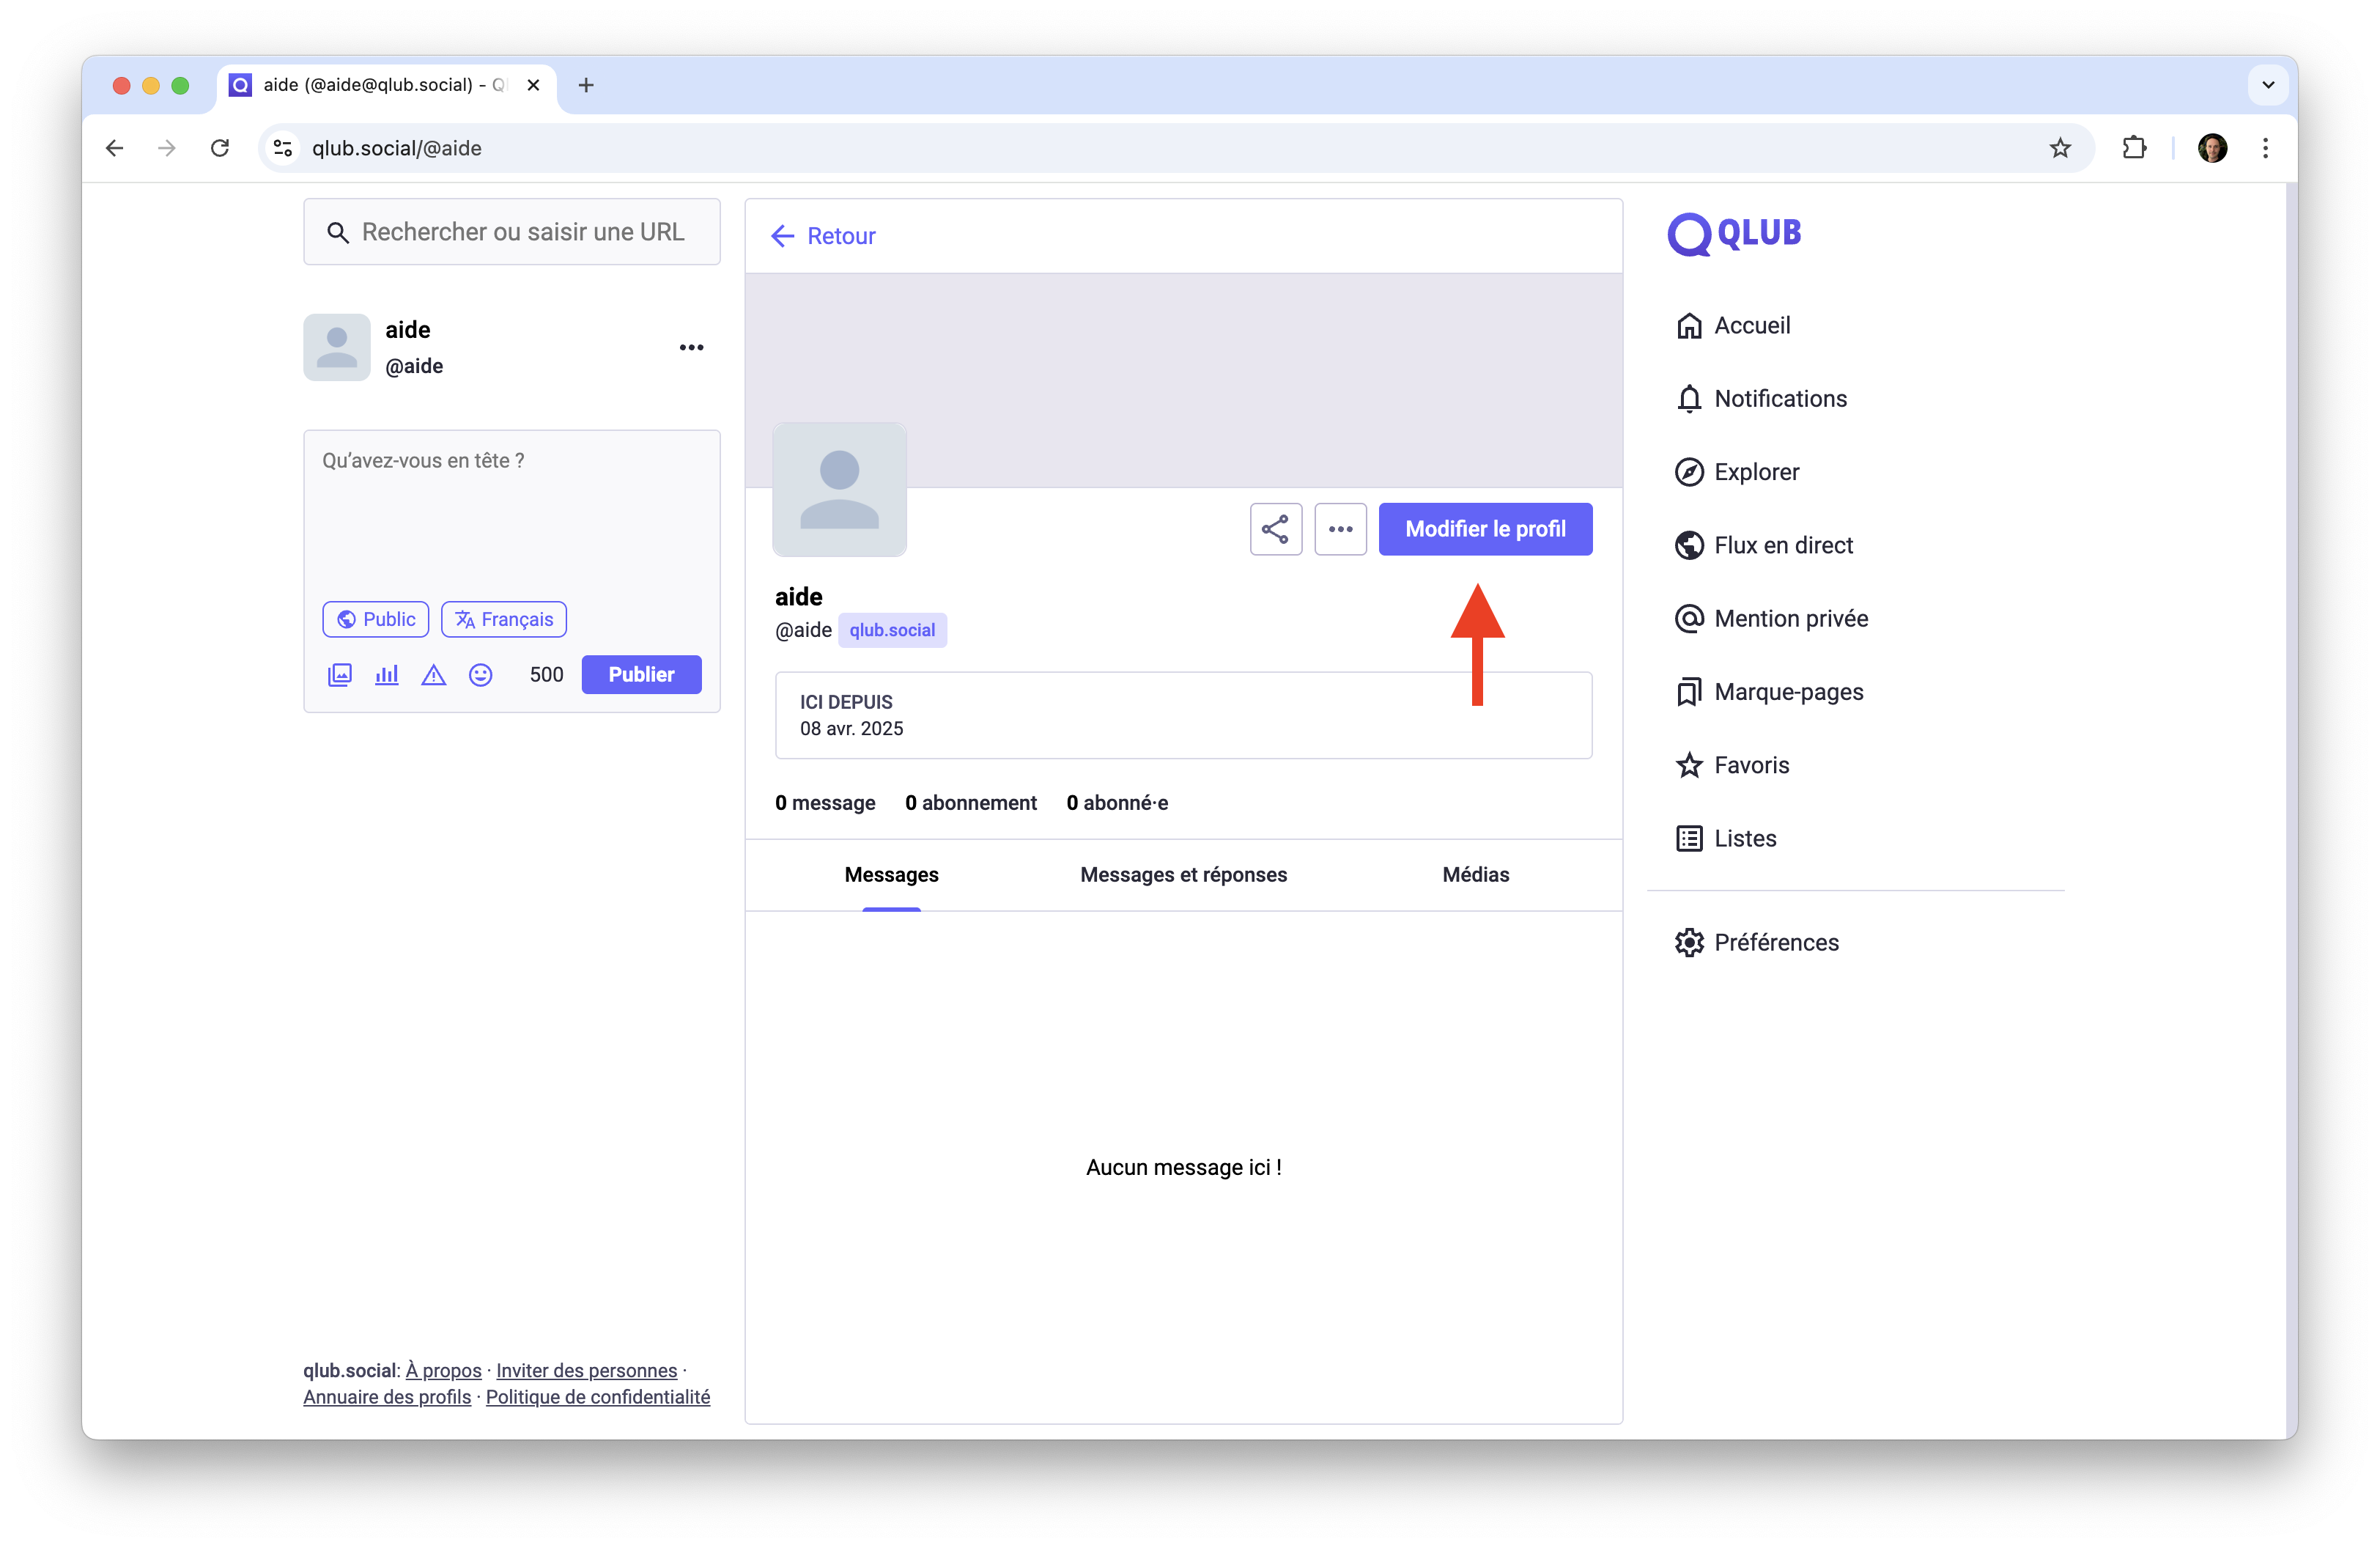The image size is (2380, 1548).
Task: Open the À propos link
Action: click(x=443, y=1371)
